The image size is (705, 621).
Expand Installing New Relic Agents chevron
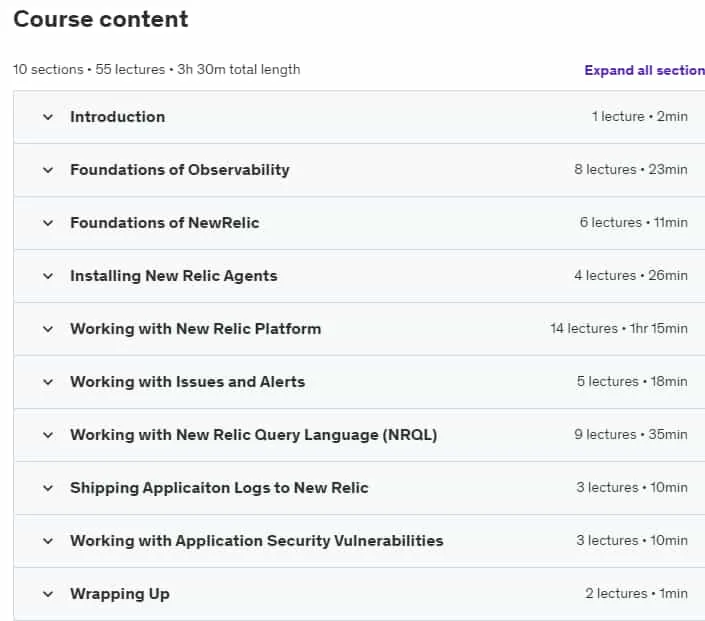pos(48,277)
